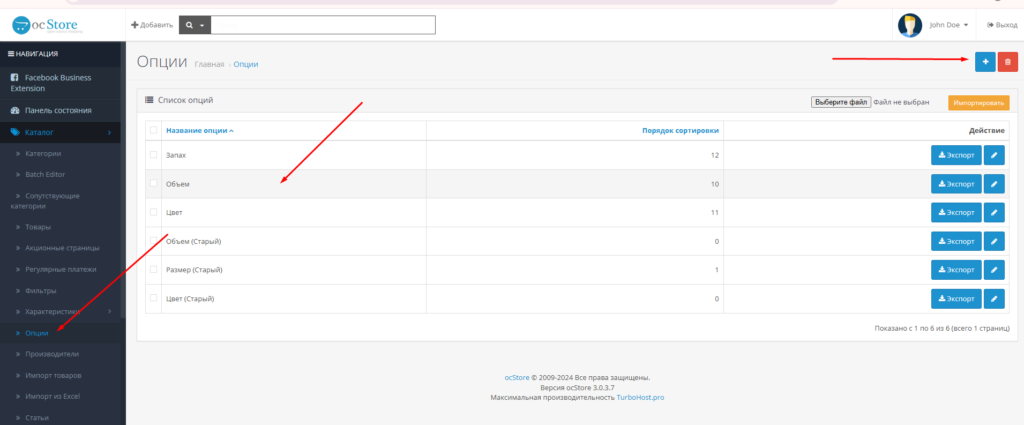Toggle the select-all checkbox in the table header
This screenshot has height=425, width=1024.
(153, 130)
